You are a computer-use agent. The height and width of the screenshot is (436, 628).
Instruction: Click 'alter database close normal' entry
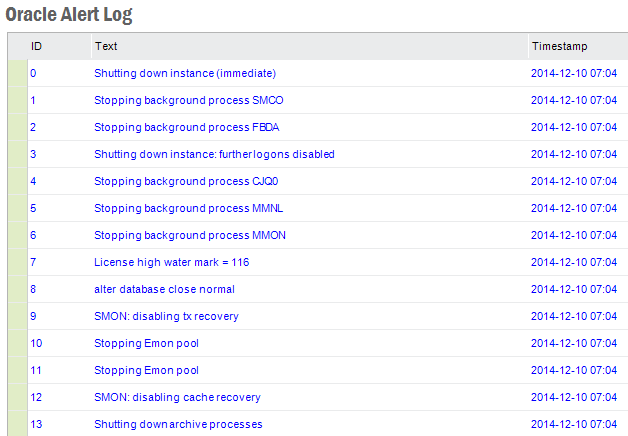164,289
